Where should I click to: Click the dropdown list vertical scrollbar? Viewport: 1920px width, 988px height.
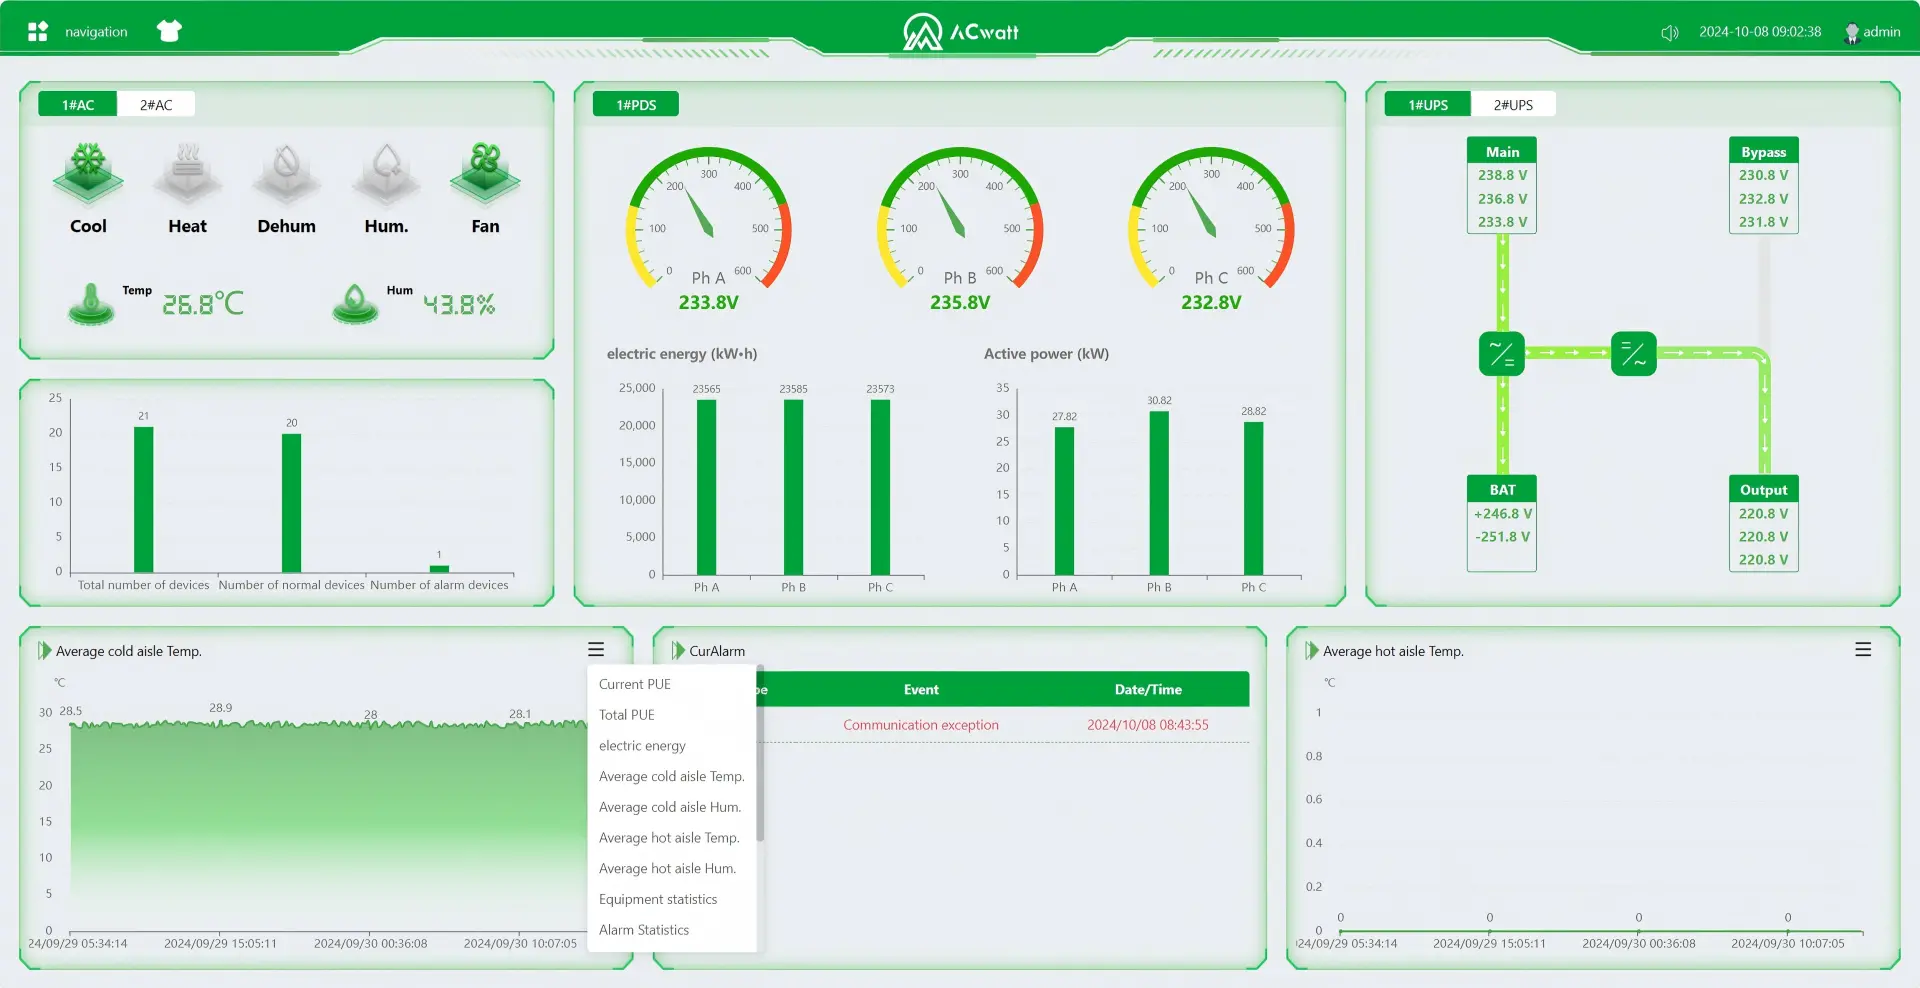point(760,755)
